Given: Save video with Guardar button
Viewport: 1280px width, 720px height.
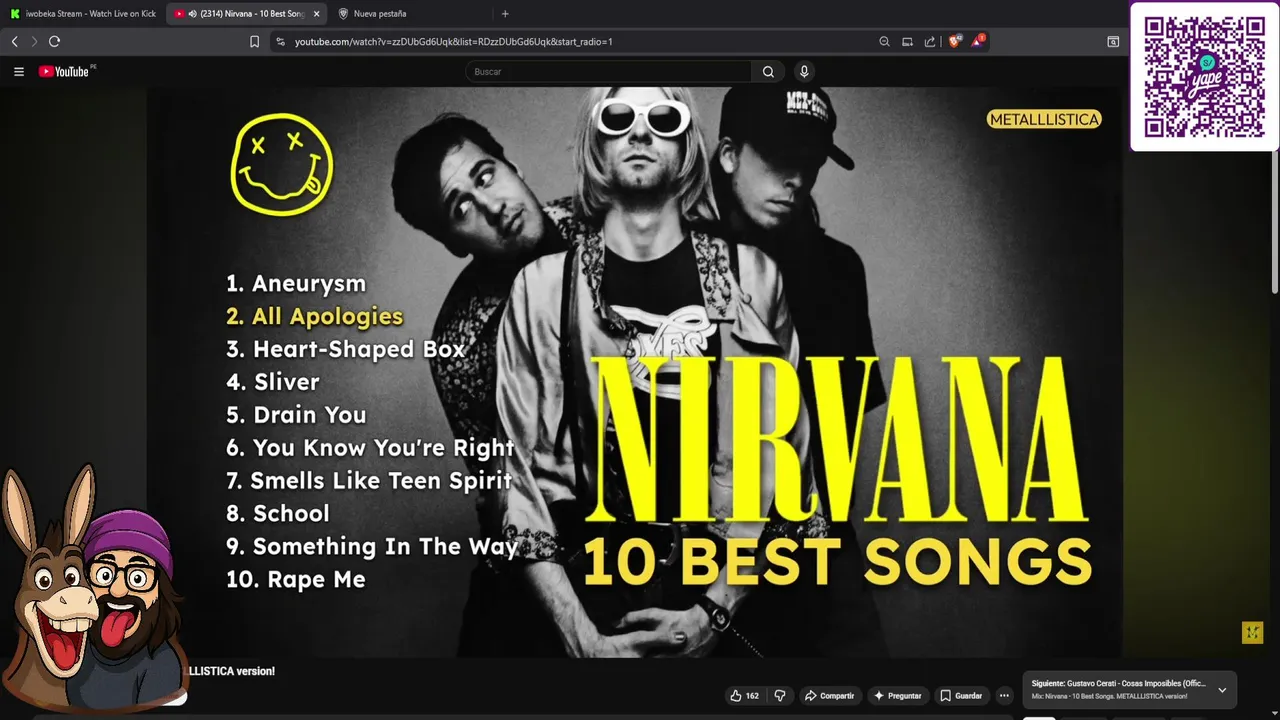Looking at the screenshot, I should click(x=961, y=696).
